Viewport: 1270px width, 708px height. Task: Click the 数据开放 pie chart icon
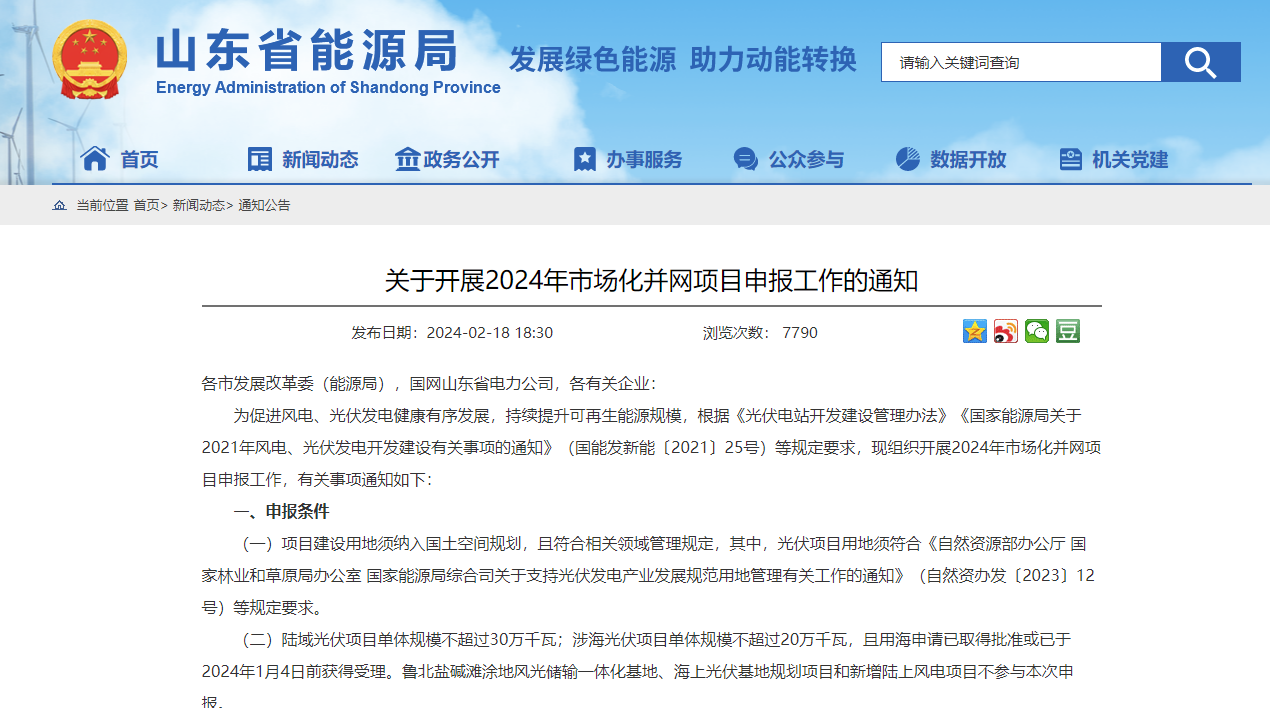pos(907,158)
